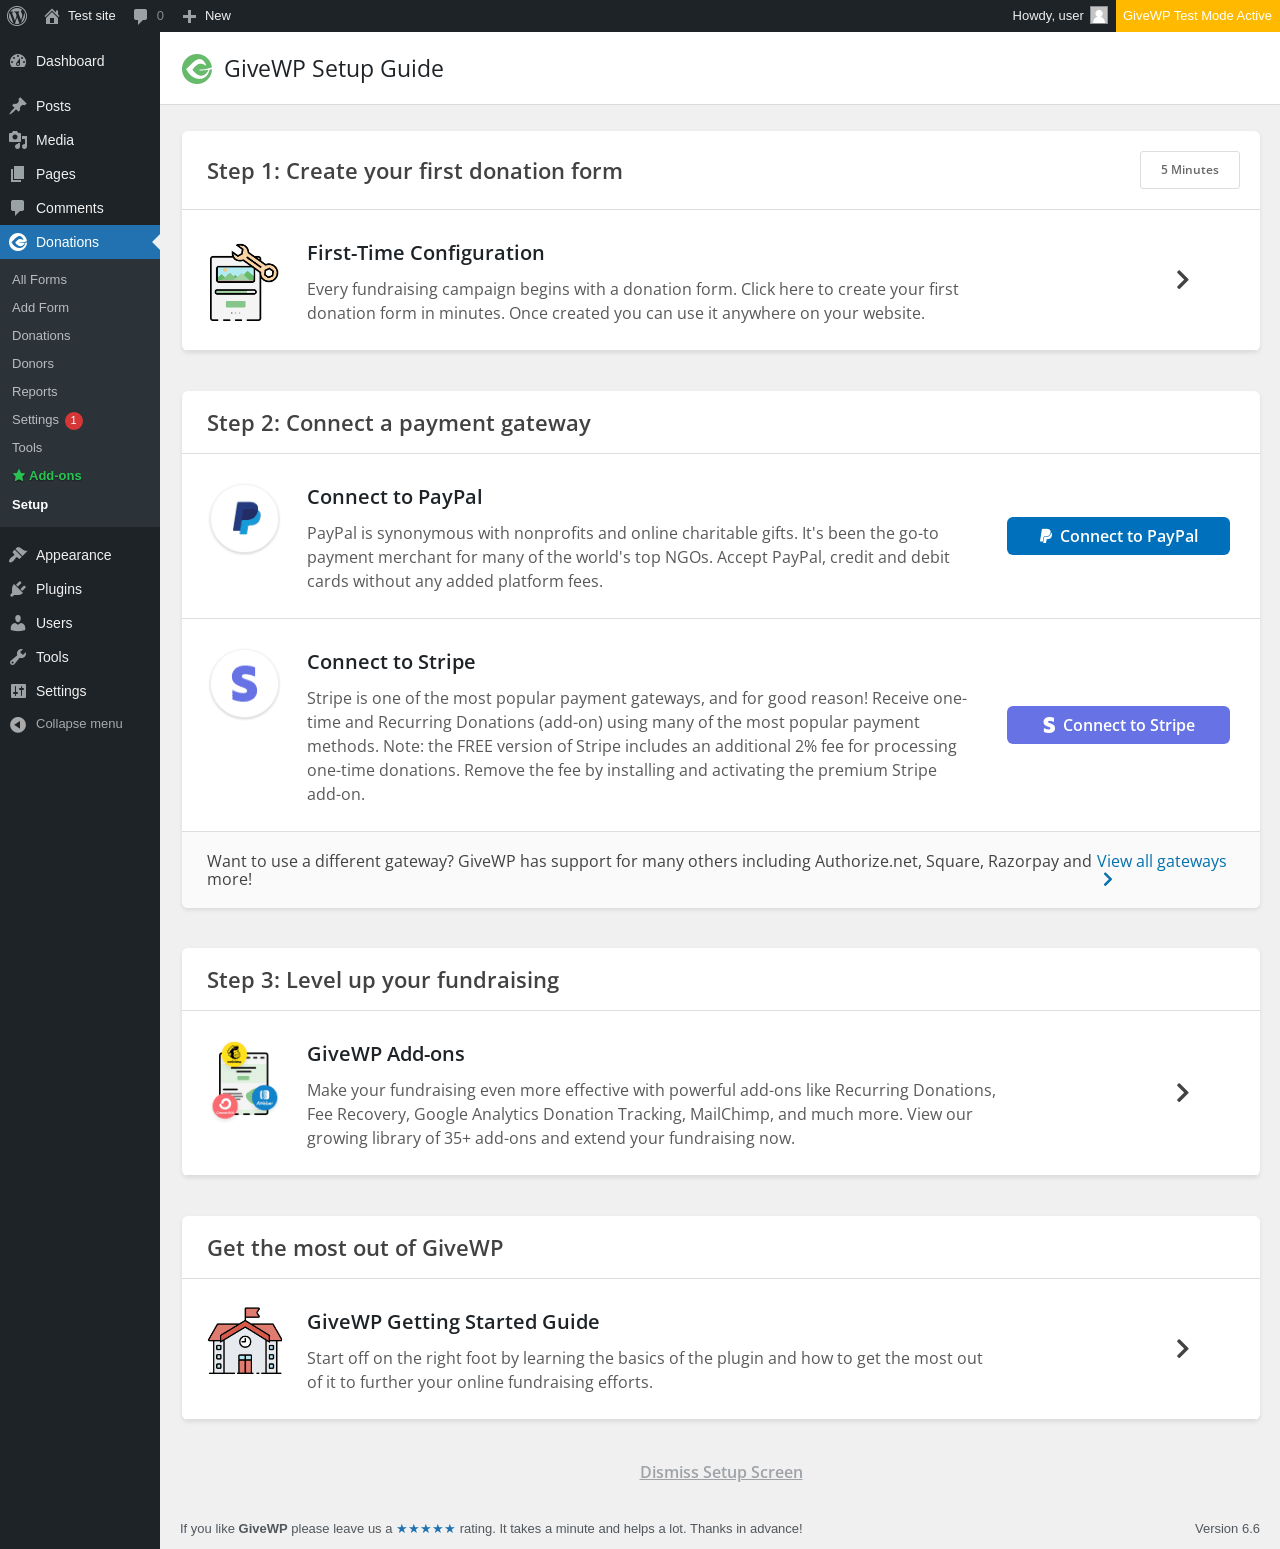Click the user avatar in admin bar
This screenshot has height=1549, width=1280.
coord(1099,16)
